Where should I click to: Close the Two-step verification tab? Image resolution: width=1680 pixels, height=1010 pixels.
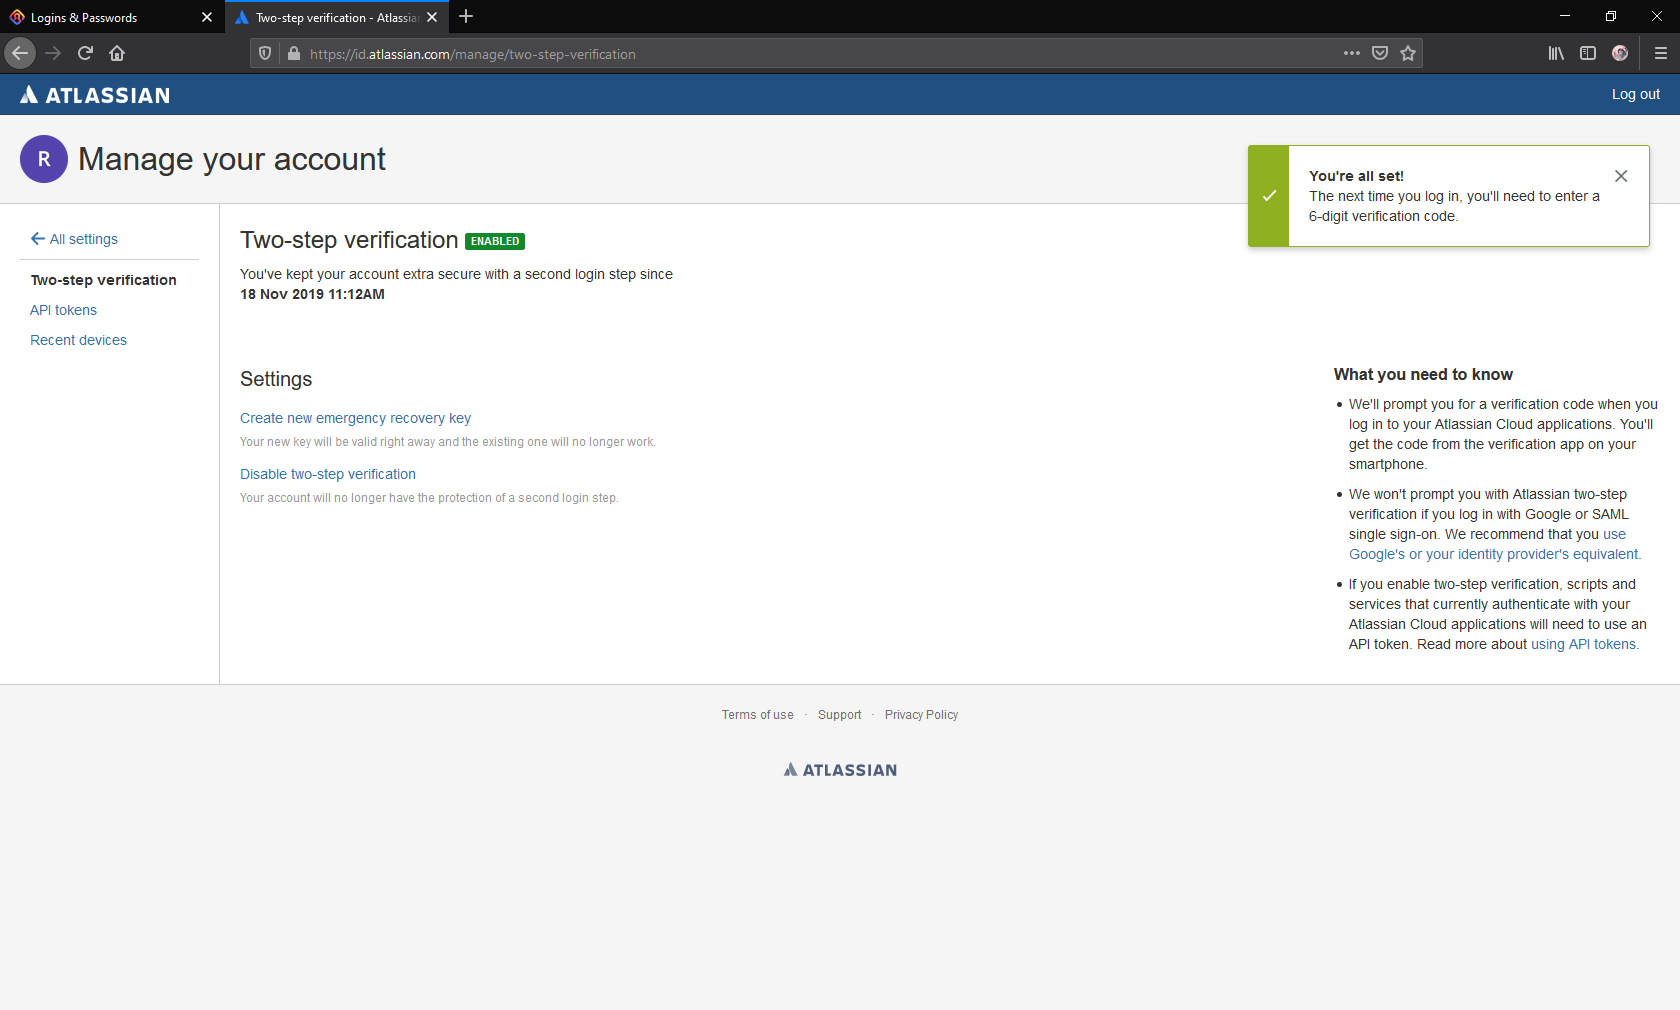tap(432, 17)
